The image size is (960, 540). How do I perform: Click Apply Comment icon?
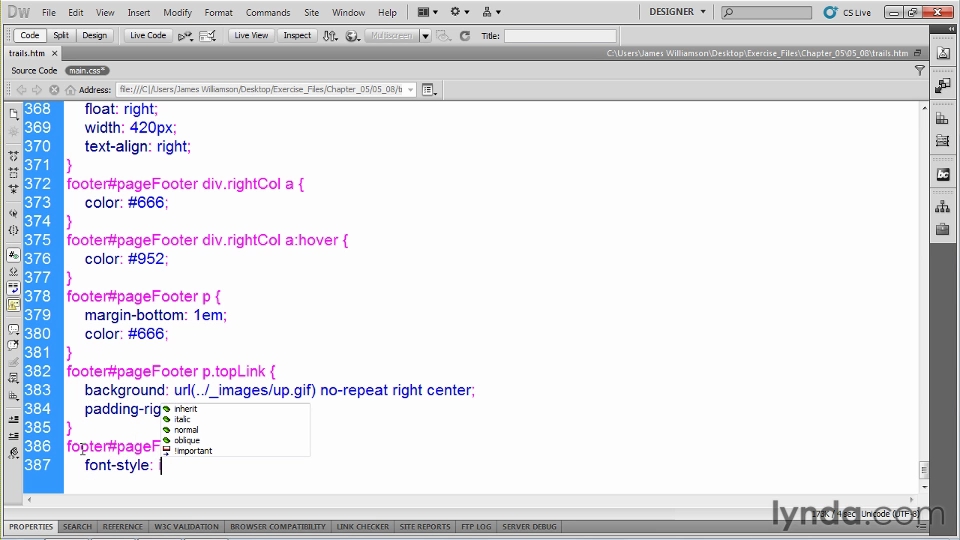pyautogui.click(x=13, y=329)
